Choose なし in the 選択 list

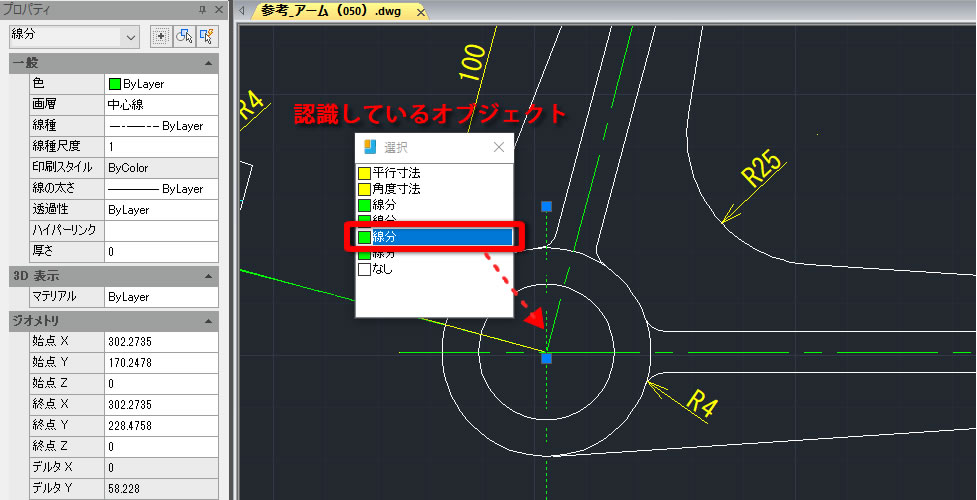click(x=434, y=270)
